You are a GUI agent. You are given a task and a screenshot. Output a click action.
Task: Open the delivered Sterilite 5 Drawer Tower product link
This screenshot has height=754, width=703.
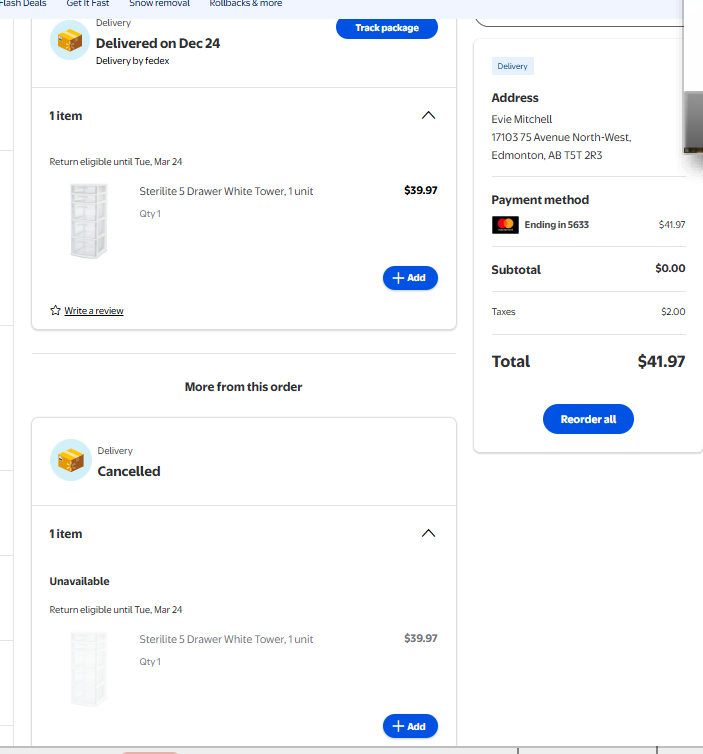point(226,191)
